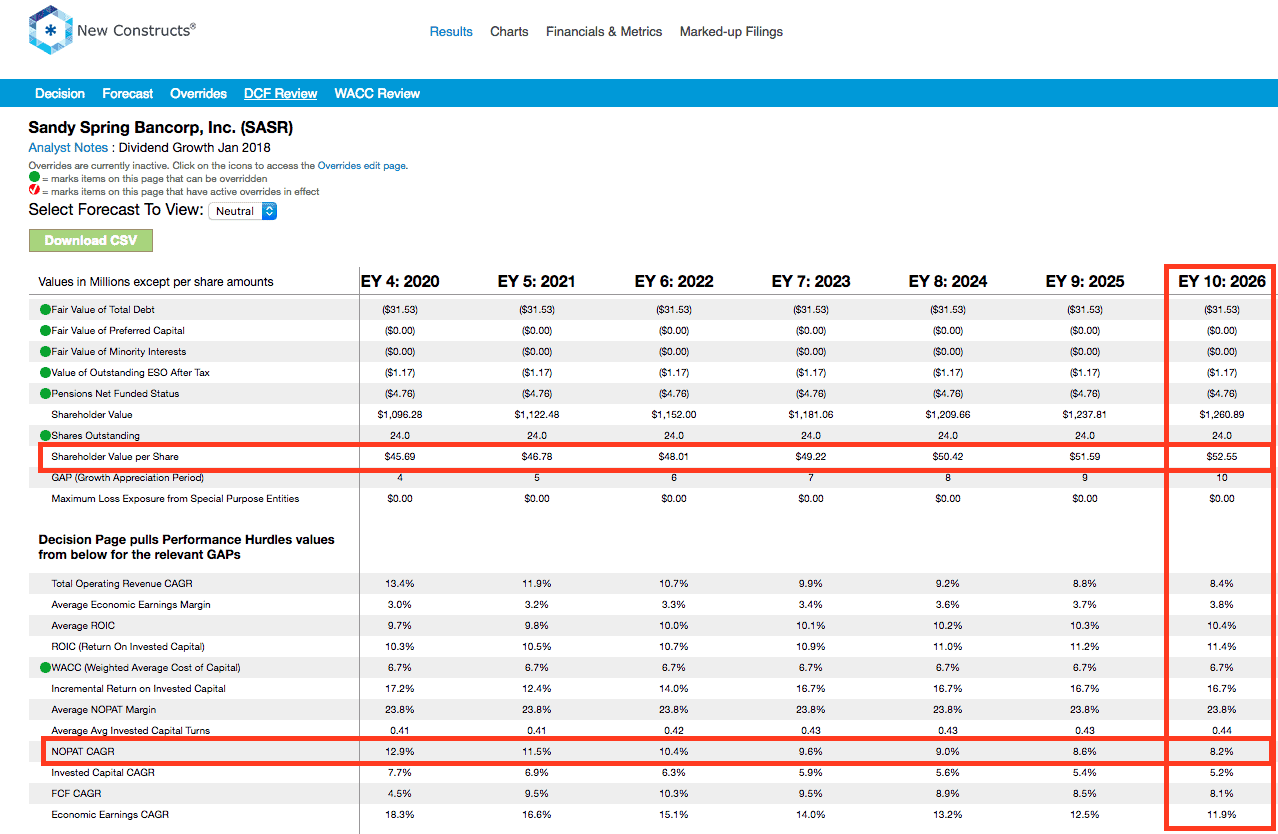Click the red checkmark active override legend icon
This screenshot has height=834, width=1278.
34,190
